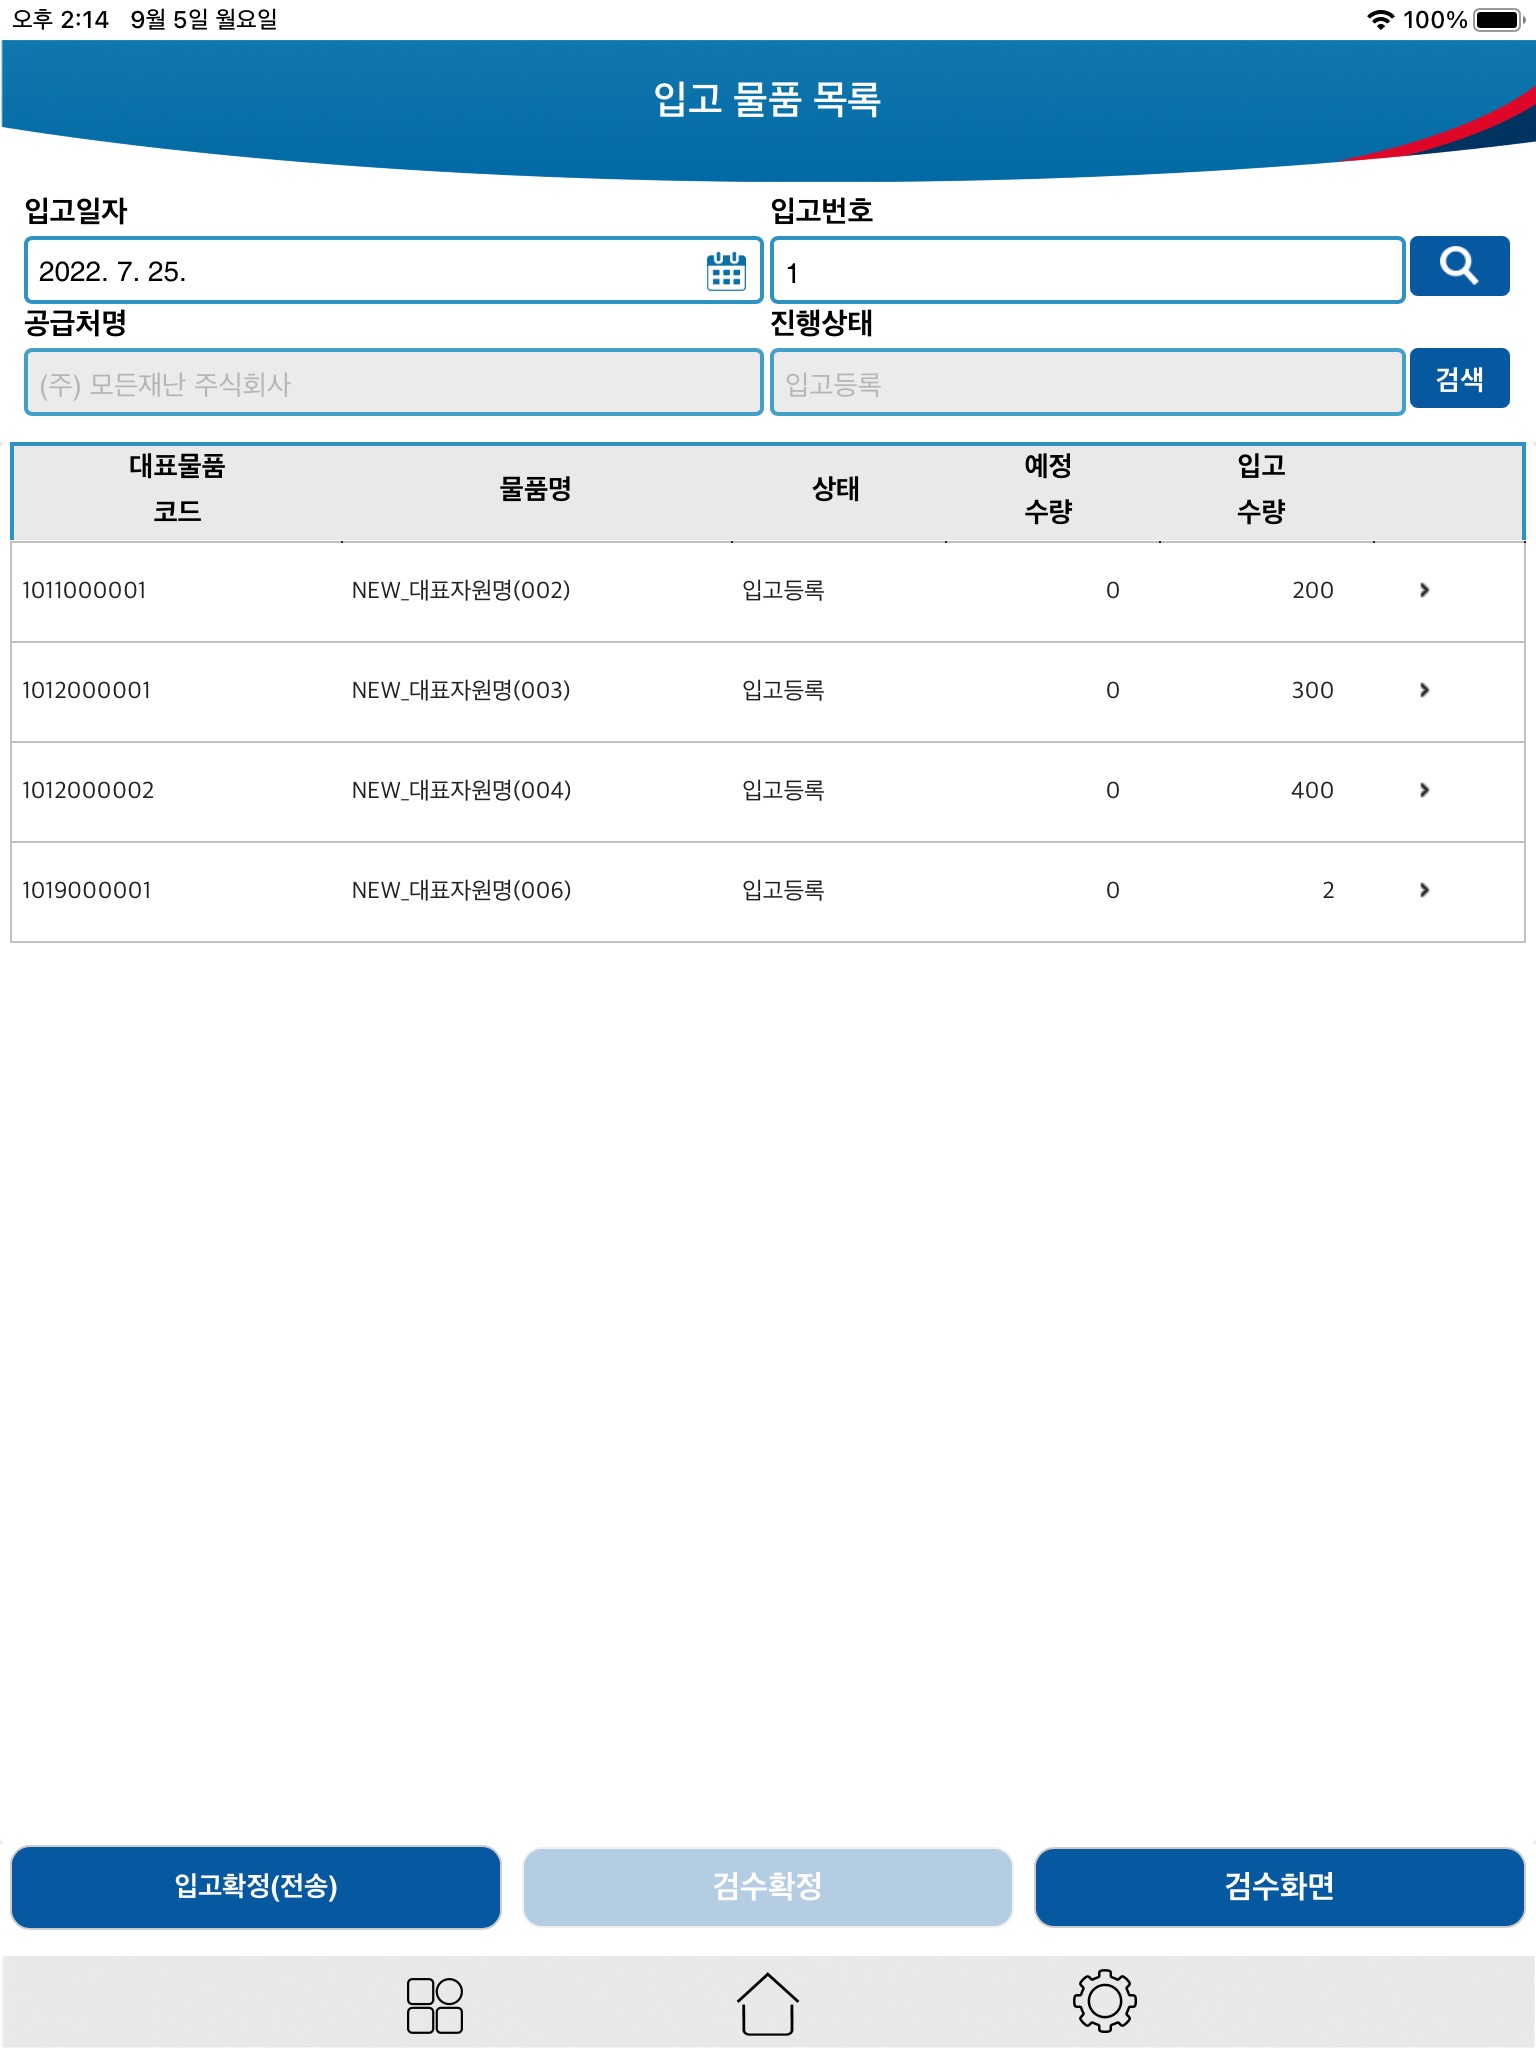This screenshot has height=2048, width=1536.
Task: Click the 공급처명 supplier field
Action: [x=393, y=382]
